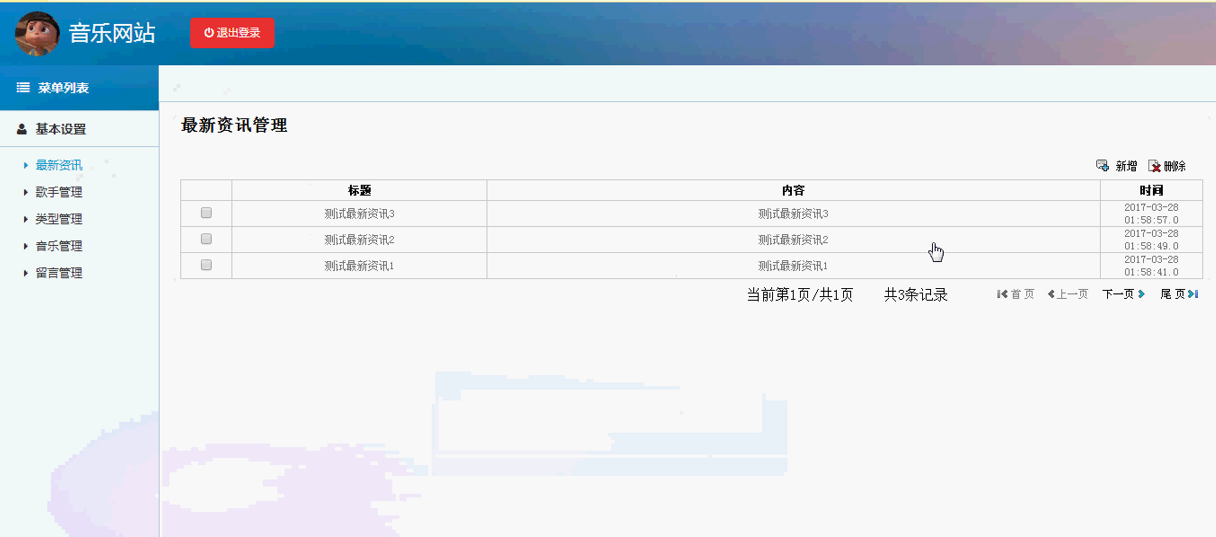The image size is (1216, 537).
Task: Click the 删除 text link
Action: 1175,166
